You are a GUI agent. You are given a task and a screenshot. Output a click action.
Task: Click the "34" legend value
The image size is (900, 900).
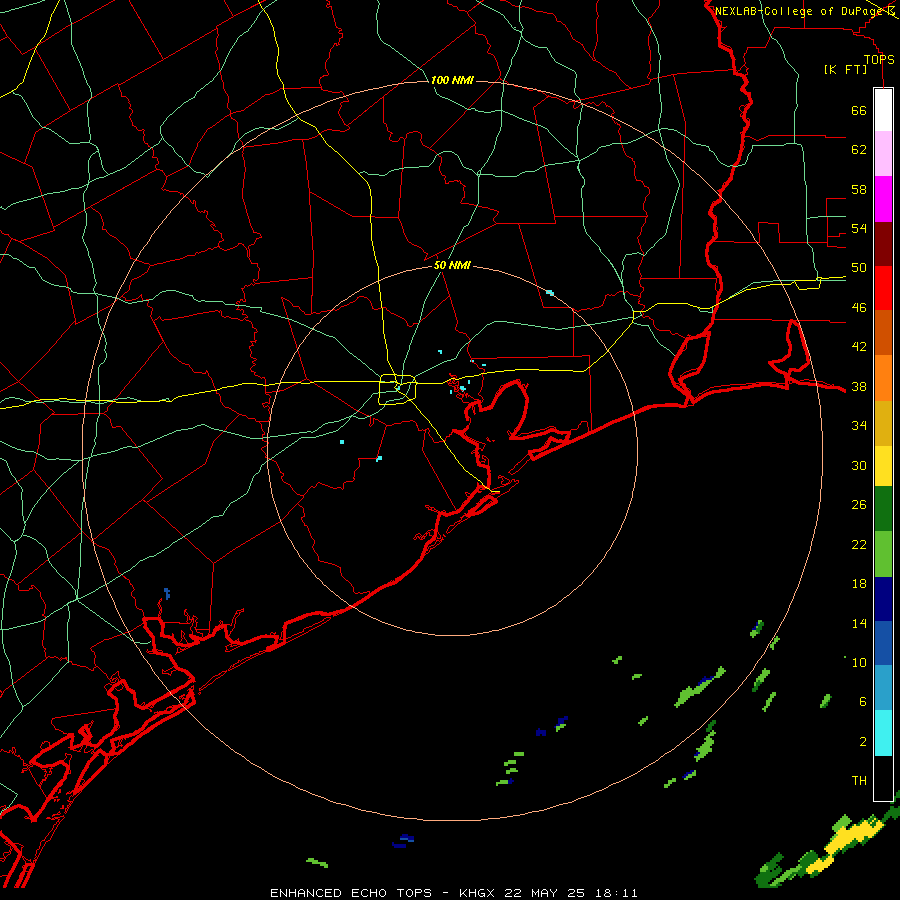click(x=859, y=425)
